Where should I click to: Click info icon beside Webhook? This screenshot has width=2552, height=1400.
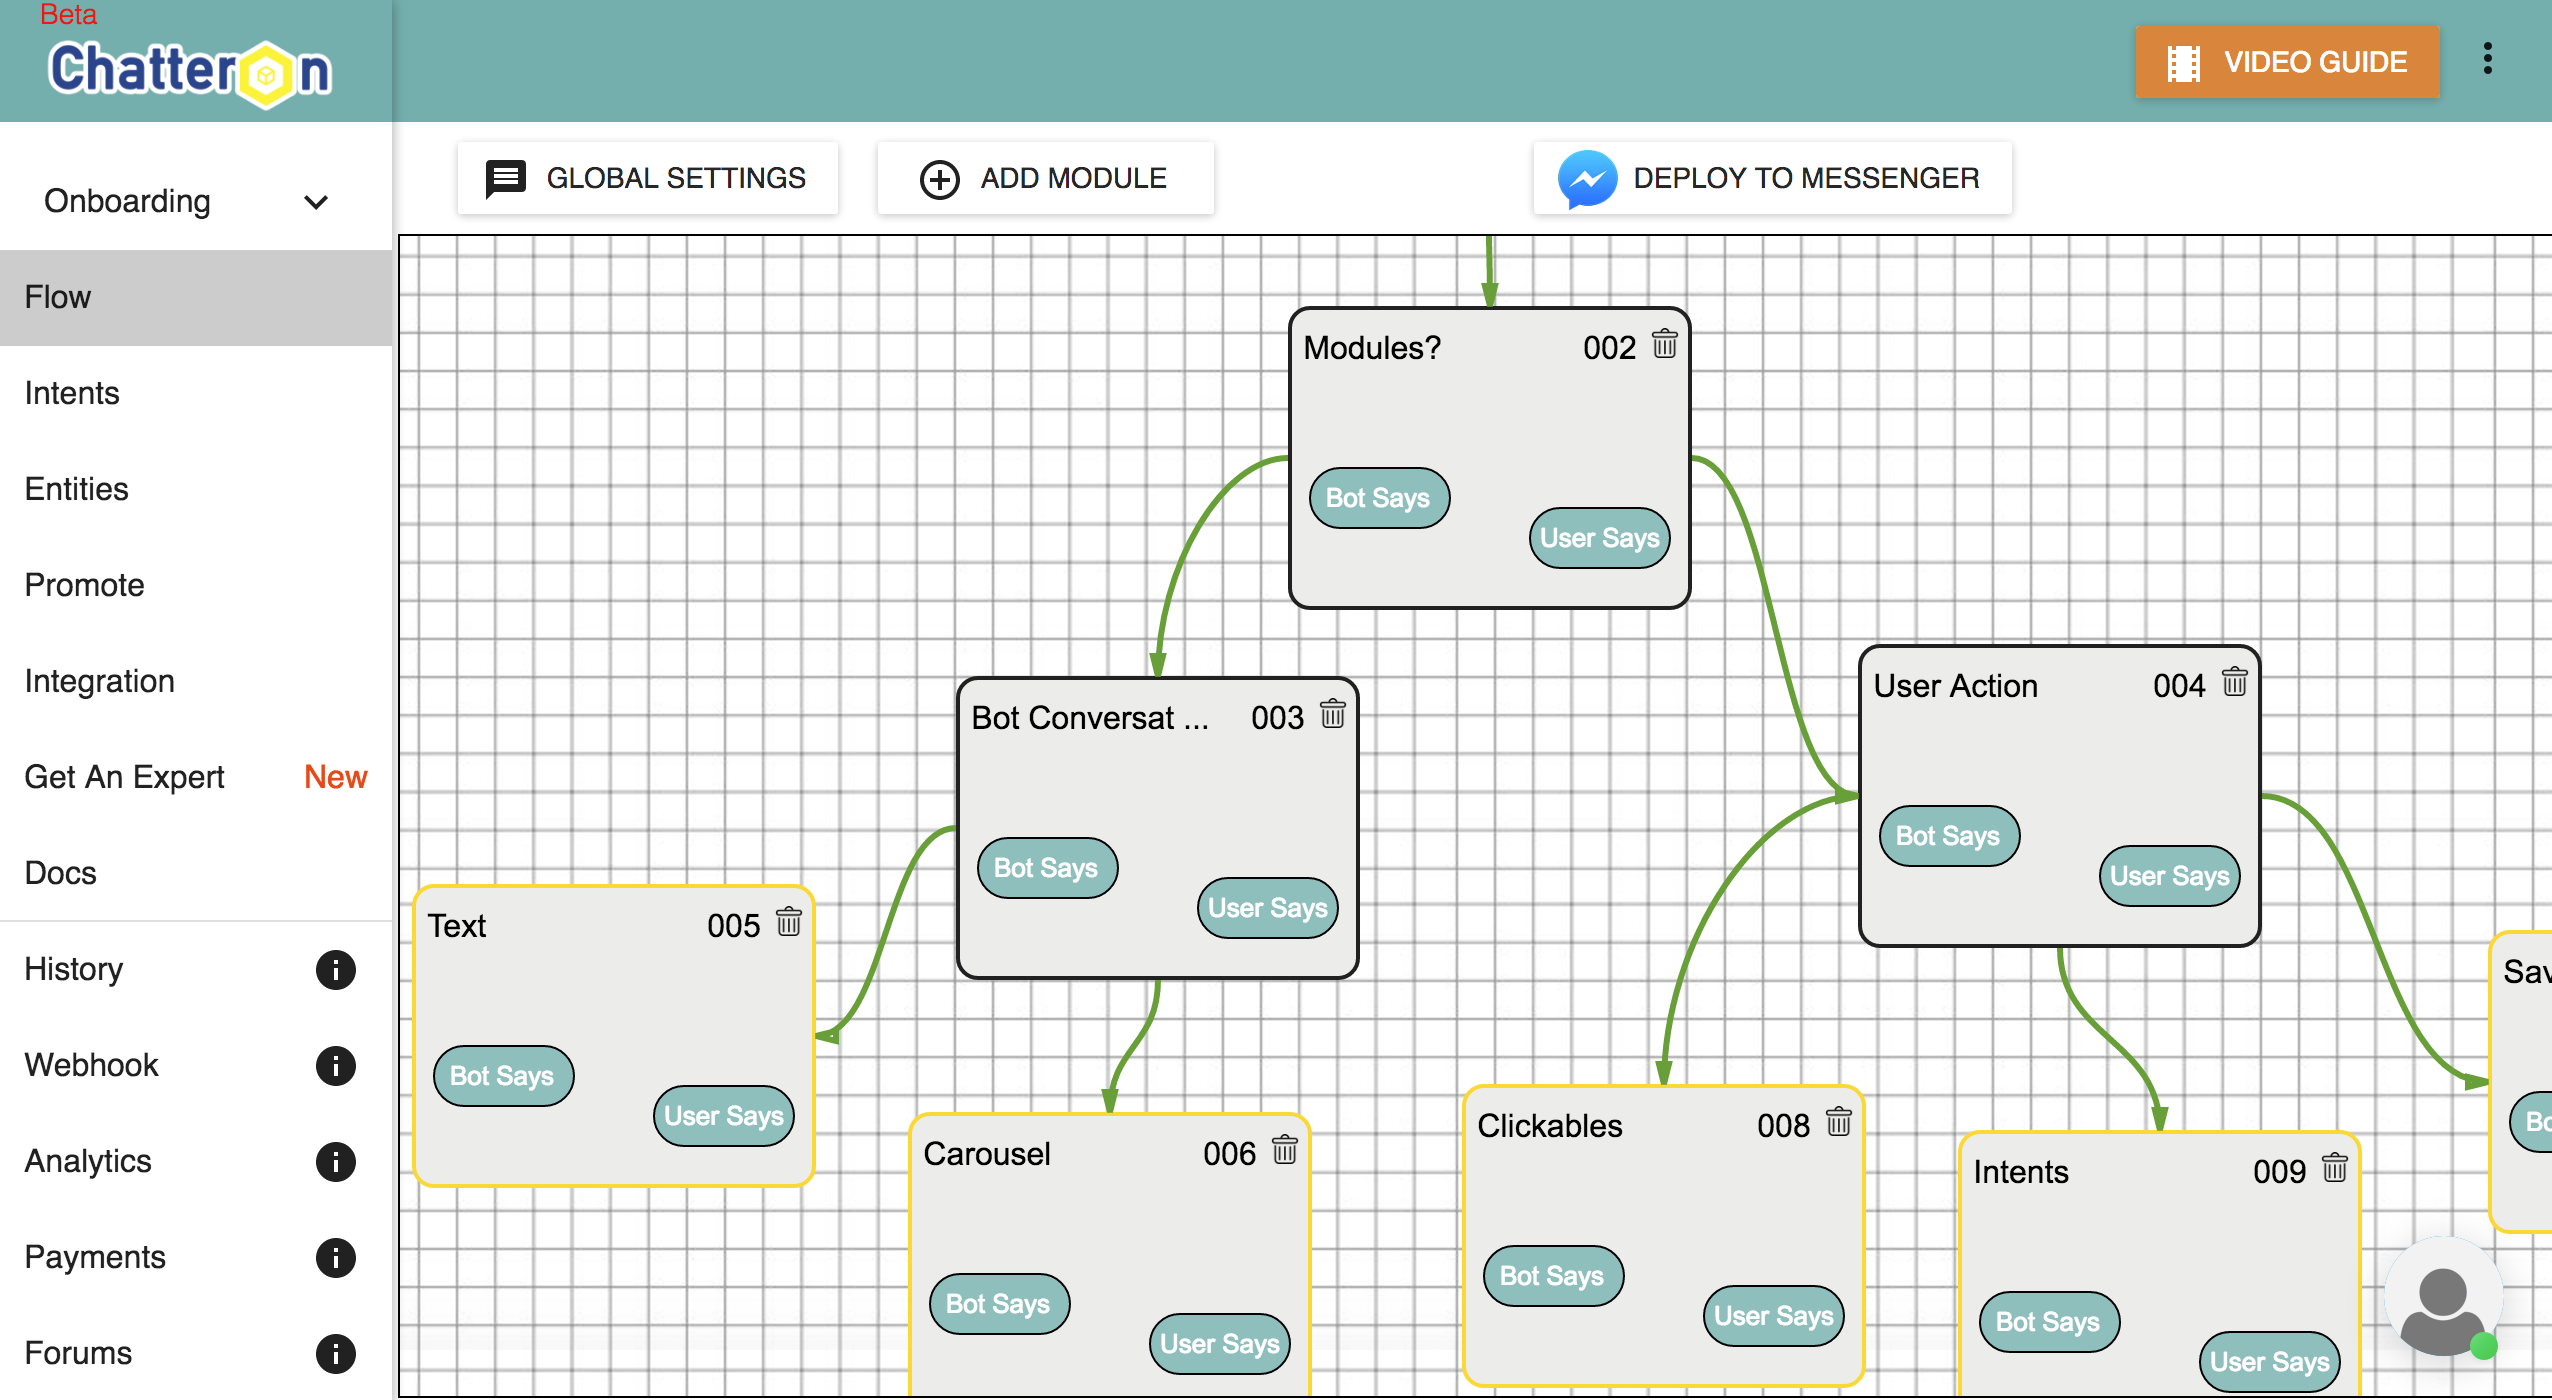pos(335,1065)
